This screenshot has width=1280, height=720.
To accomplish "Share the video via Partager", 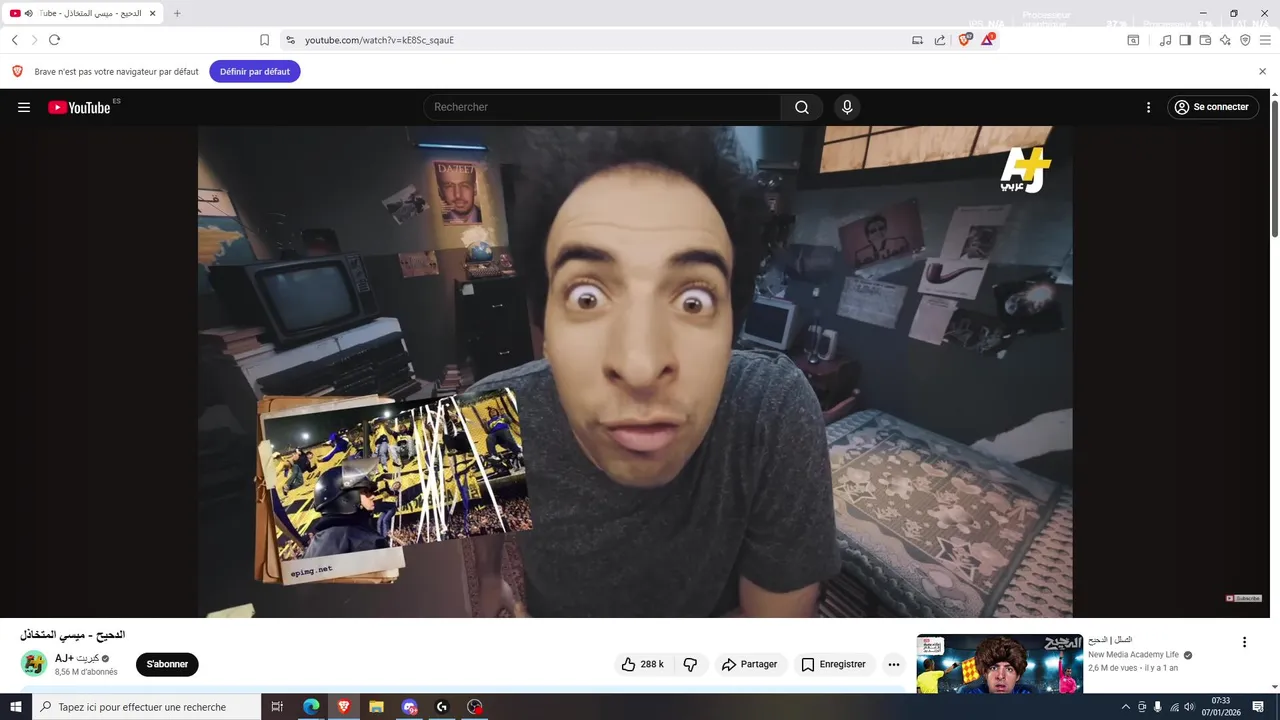I will pyautogui.click(x=749, y=664).
